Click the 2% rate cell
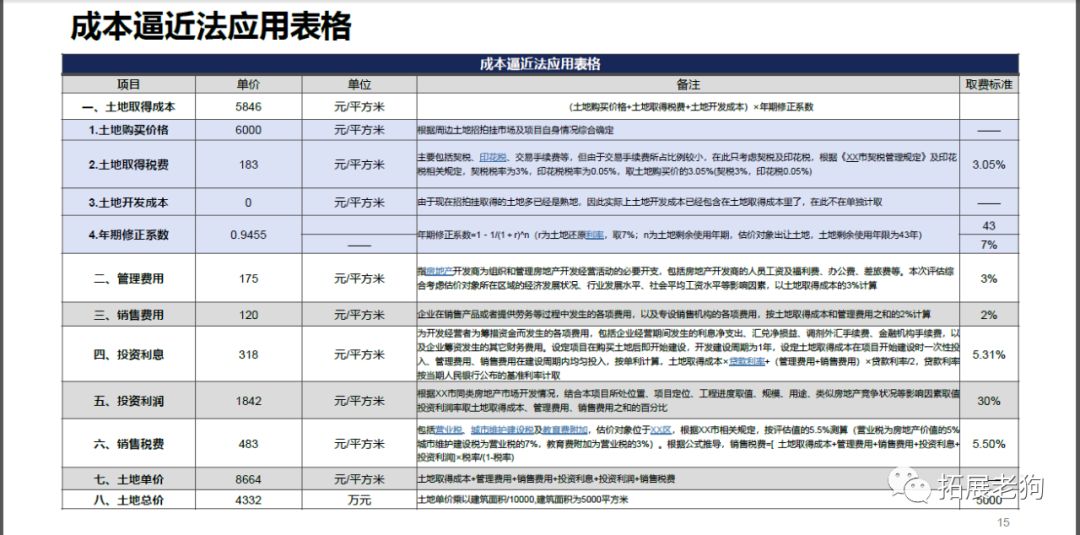The height and width of the screenshot is (535, 1080). [988, 315]
